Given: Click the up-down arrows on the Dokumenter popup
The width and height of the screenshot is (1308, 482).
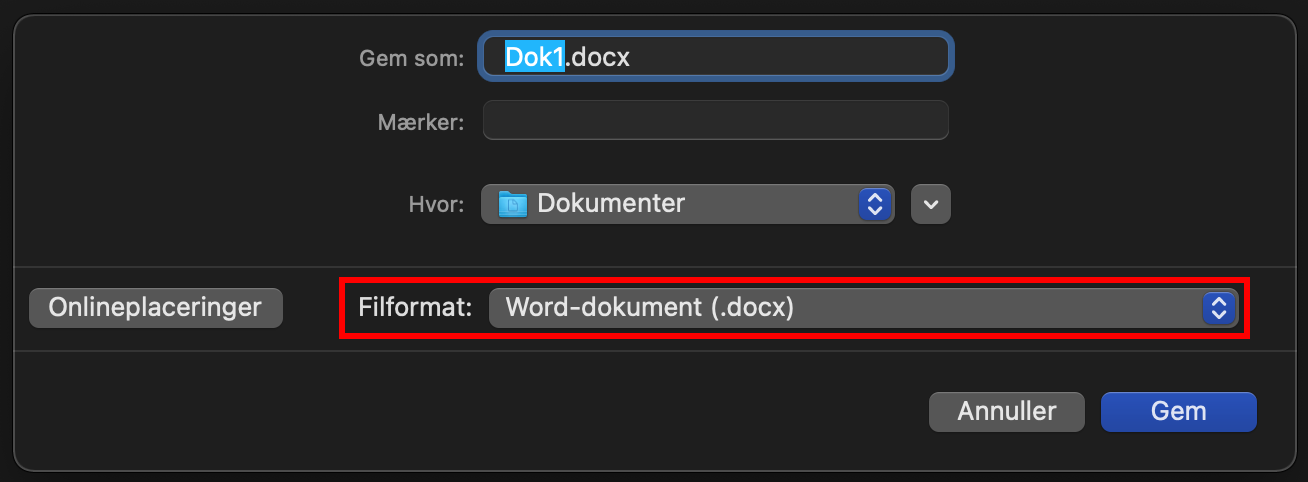Looking at the screenshot, I should point(874,204).
